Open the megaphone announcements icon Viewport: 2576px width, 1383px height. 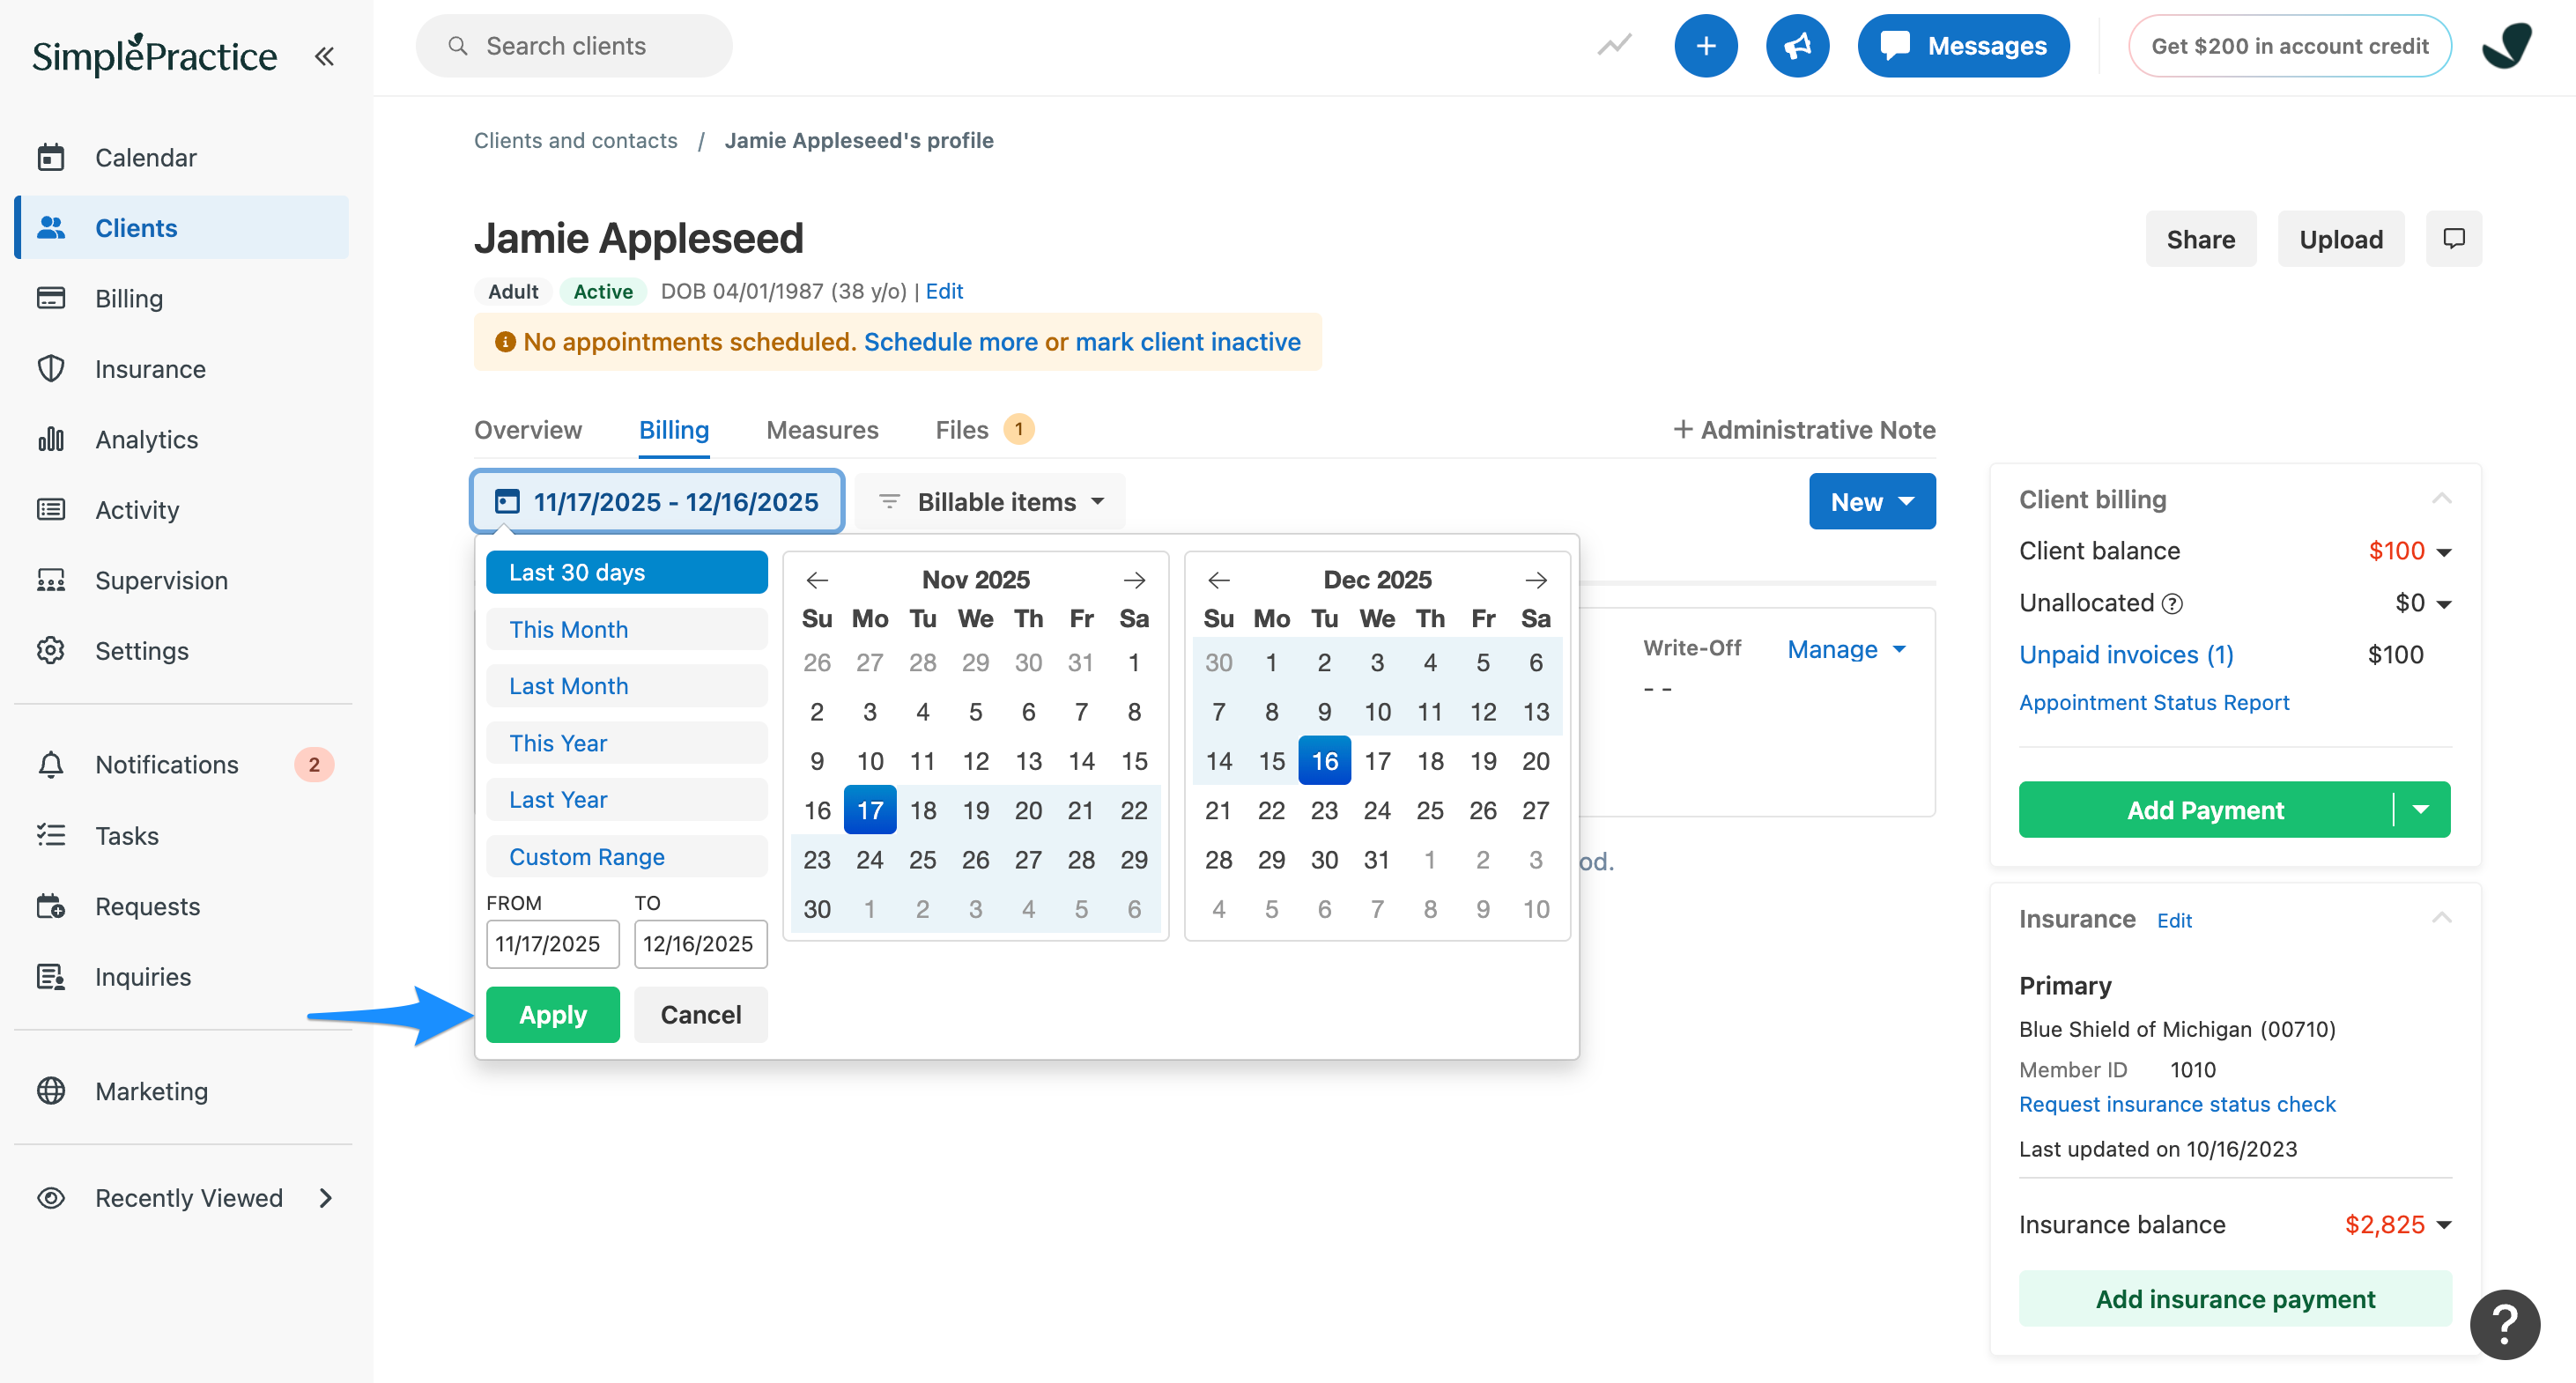pos(1797,46)
